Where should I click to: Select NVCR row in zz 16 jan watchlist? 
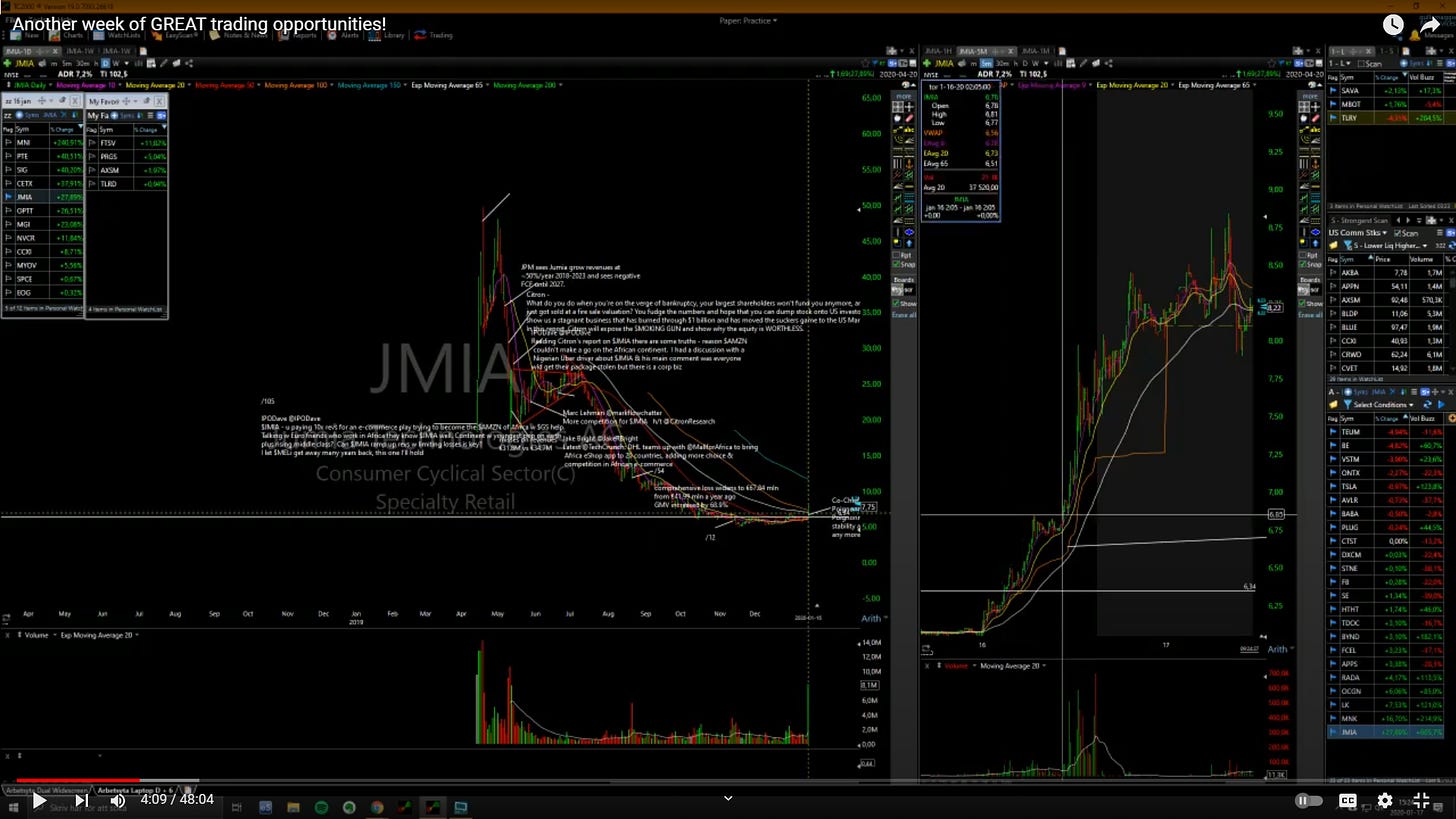click(x=44, y=238)
